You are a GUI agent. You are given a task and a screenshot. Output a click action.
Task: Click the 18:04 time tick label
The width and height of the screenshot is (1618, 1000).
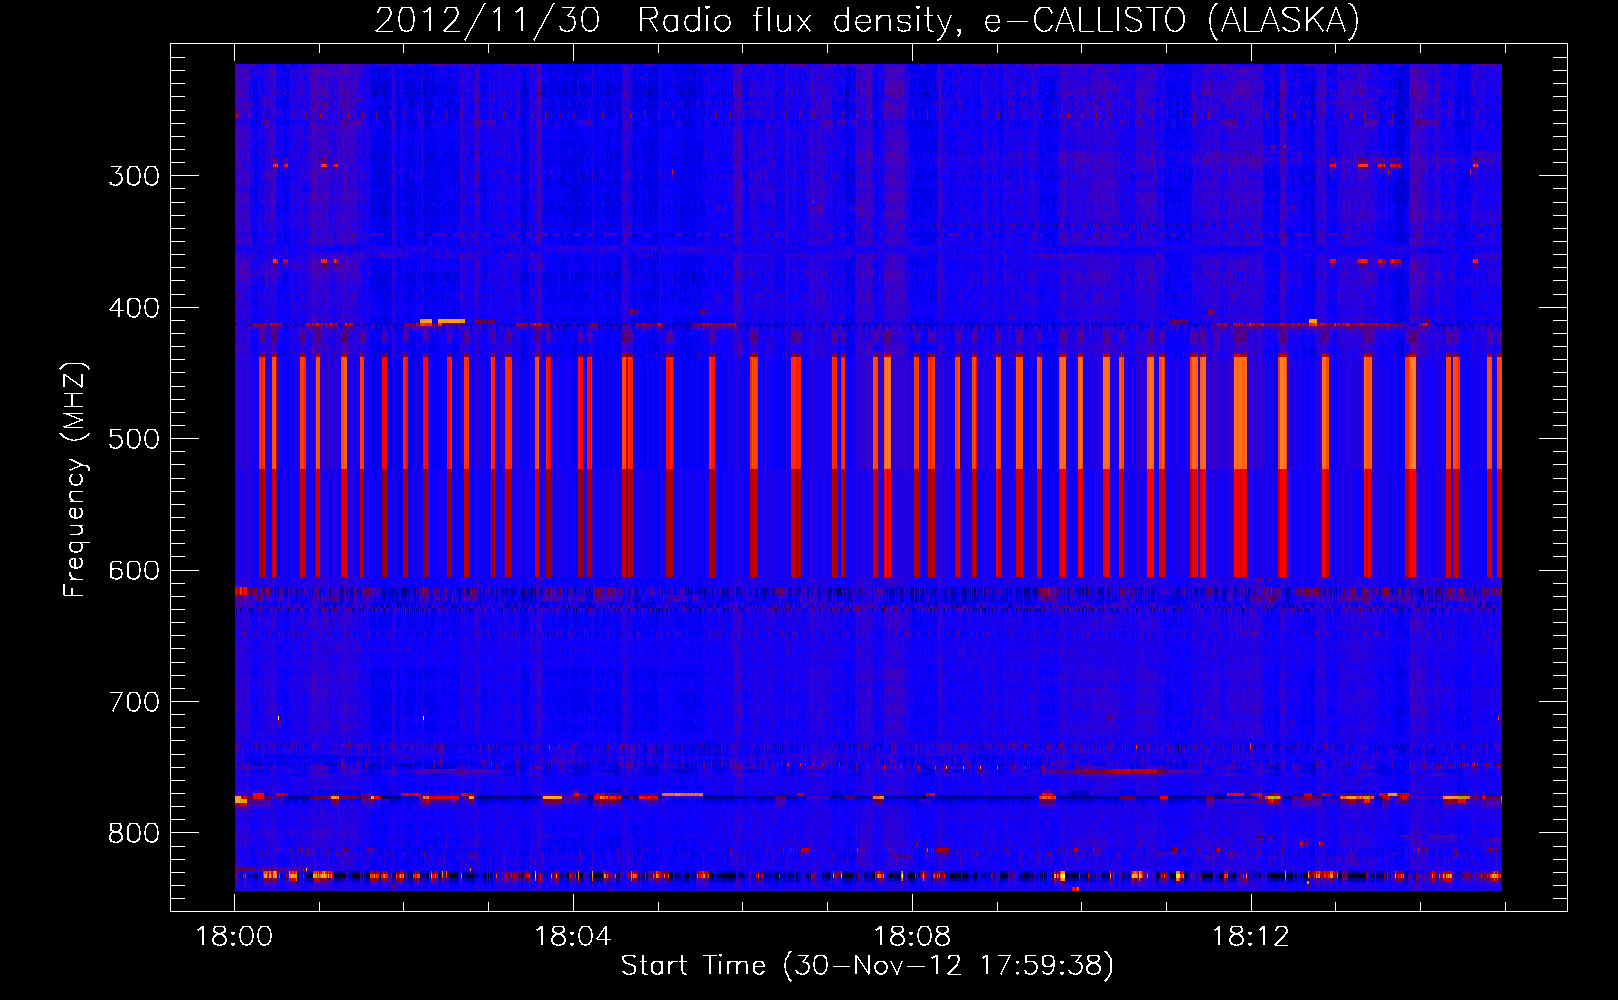pos(573,937)
